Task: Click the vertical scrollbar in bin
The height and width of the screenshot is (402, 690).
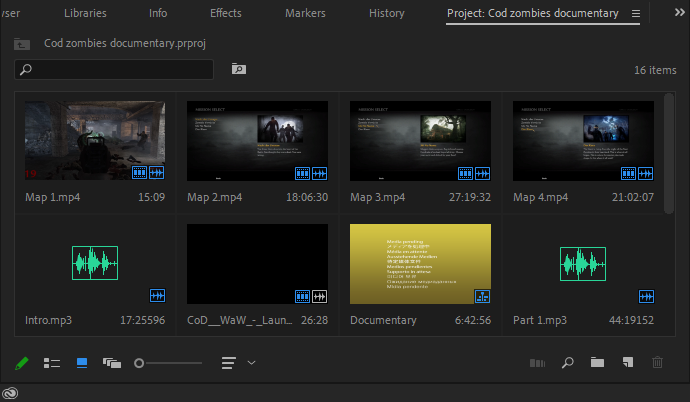Action: [x=669, y=153]
